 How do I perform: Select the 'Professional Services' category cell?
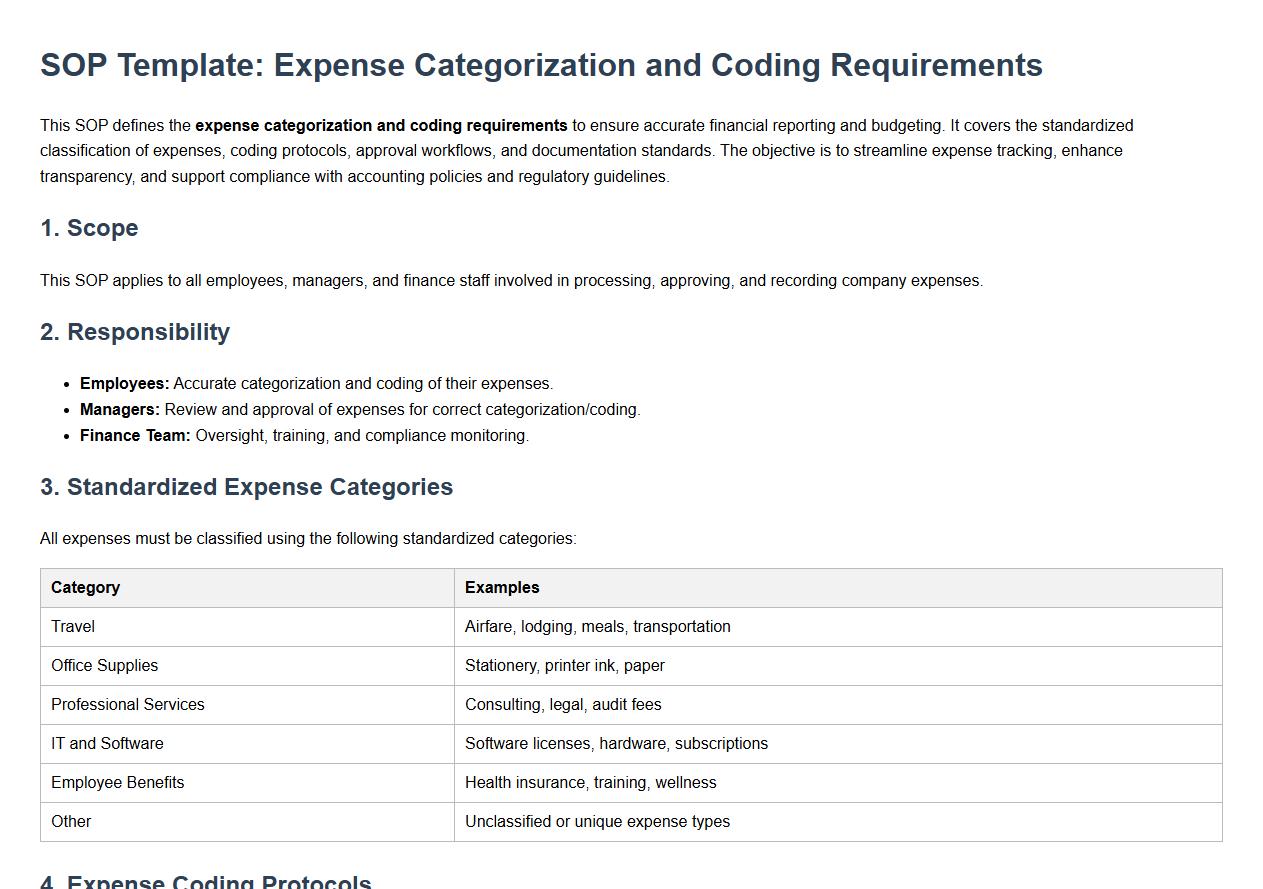click(x=128, y=705)
